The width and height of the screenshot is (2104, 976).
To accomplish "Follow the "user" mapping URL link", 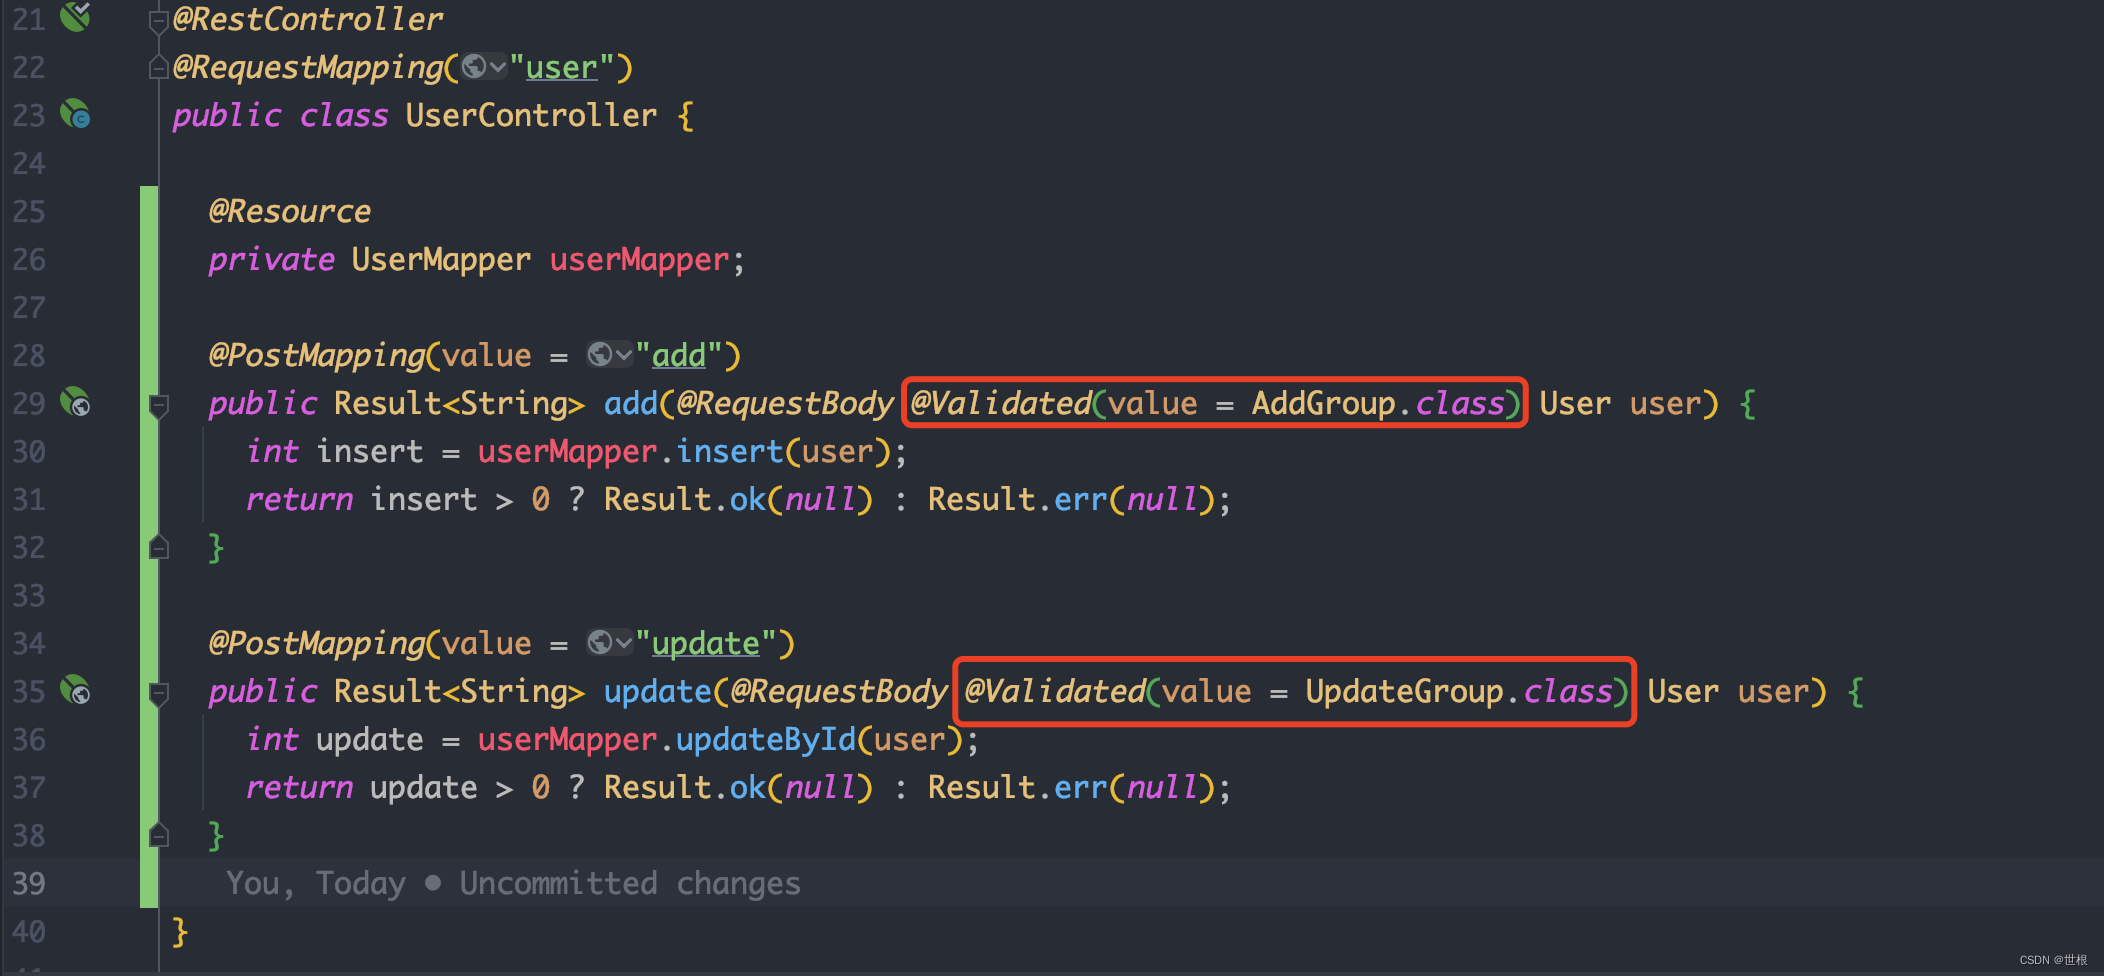I will 562,68.
